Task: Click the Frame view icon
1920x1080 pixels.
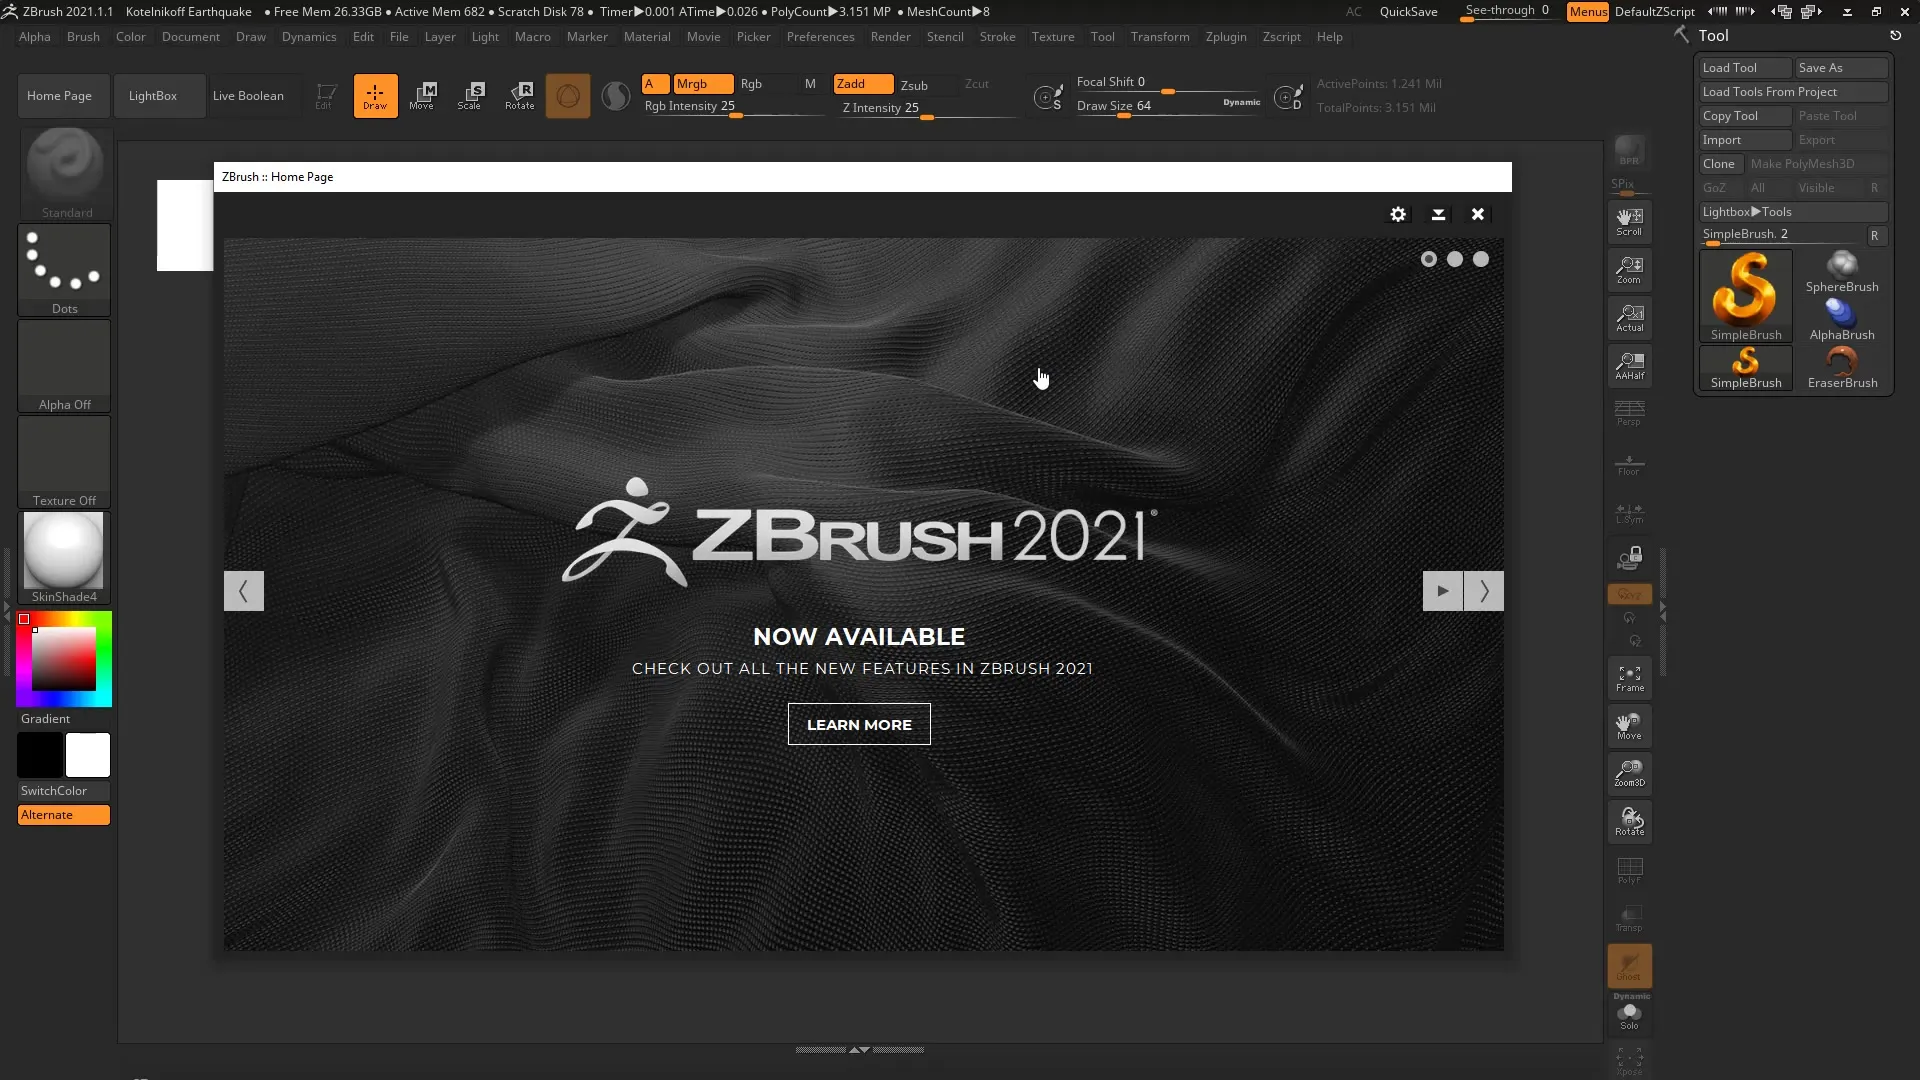Action: [1629, 677]
